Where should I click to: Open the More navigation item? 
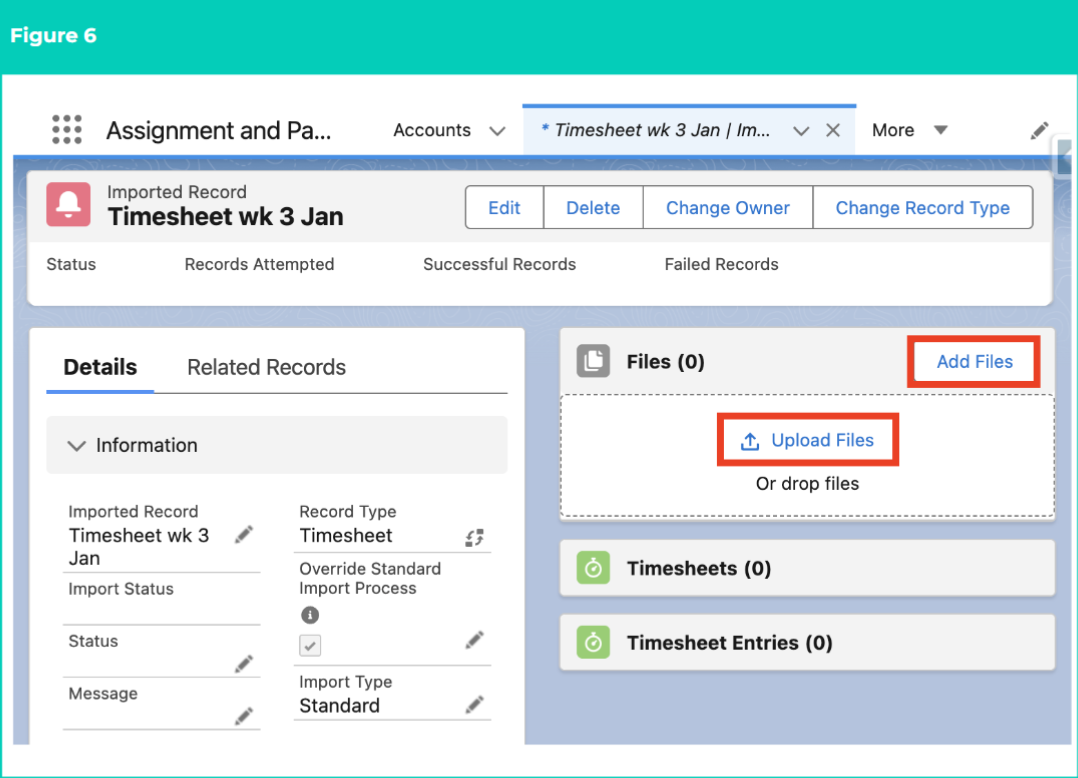pyautogui.click(x=892, y=130)
